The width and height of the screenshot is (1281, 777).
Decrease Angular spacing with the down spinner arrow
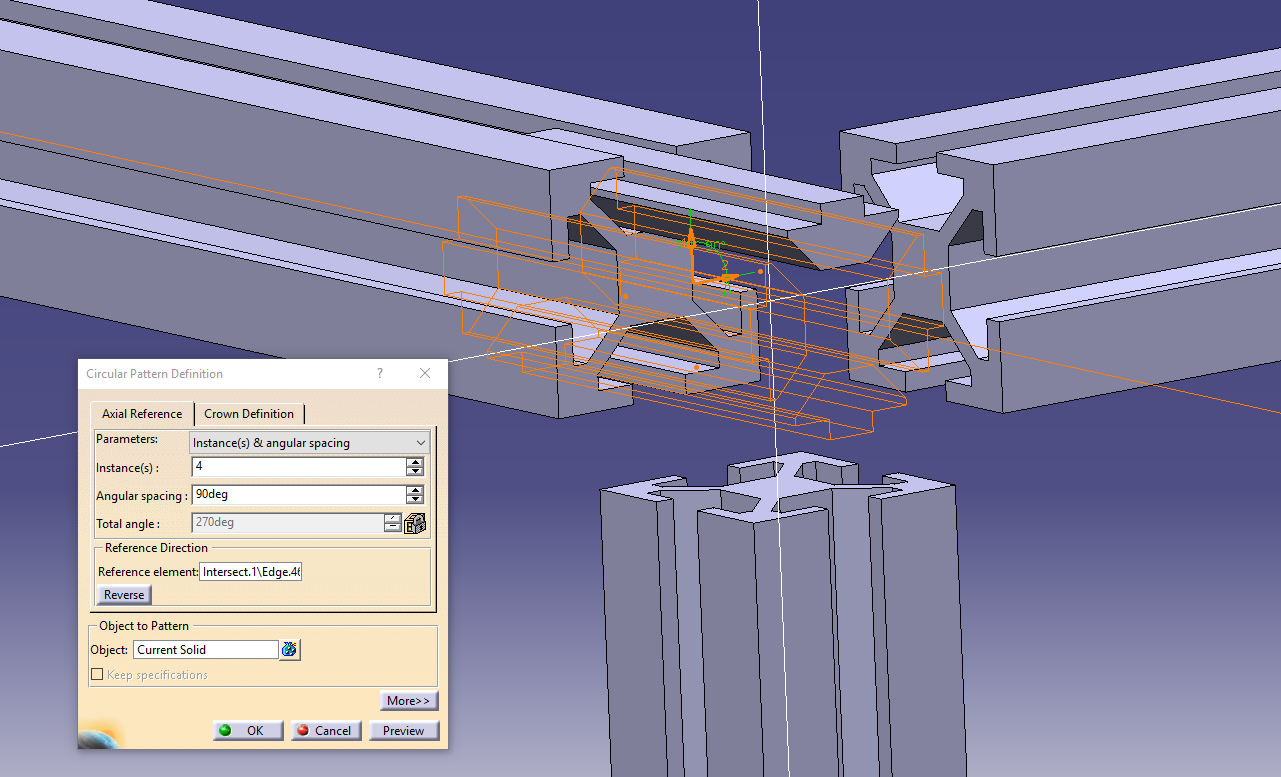coord(414,499)
